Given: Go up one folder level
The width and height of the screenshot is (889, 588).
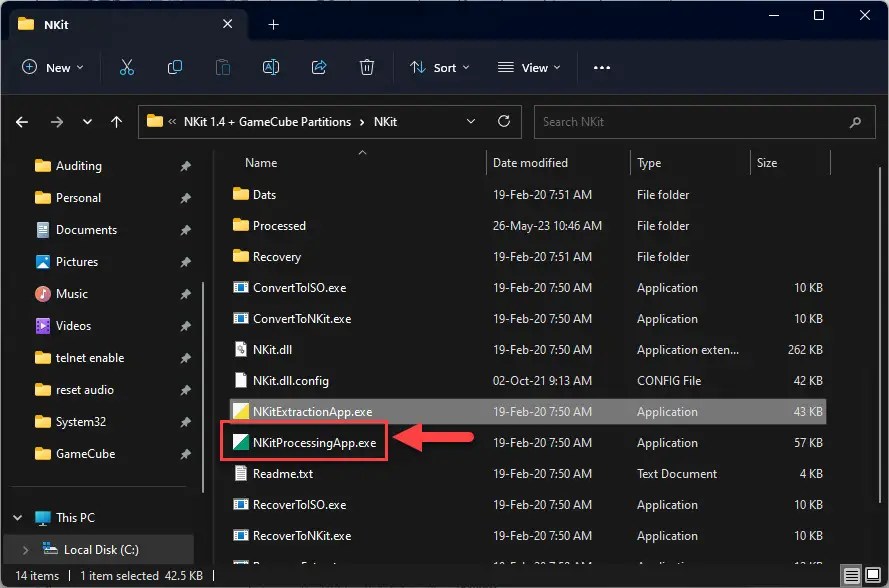Looking at the screenshot, I should (x=116, y=122).
